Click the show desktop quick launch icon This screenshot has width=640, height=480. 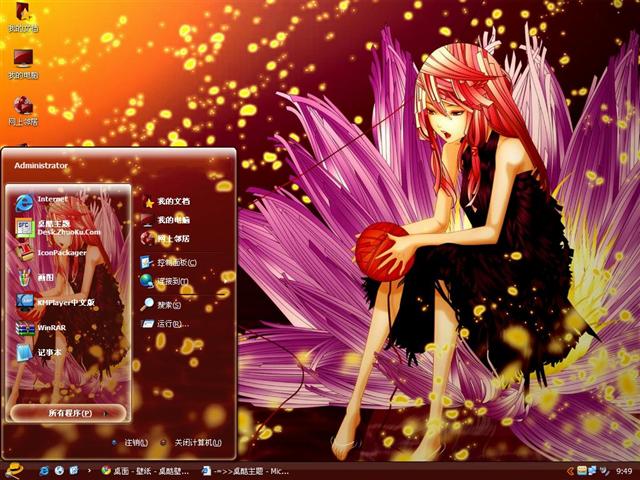(74, 471)
